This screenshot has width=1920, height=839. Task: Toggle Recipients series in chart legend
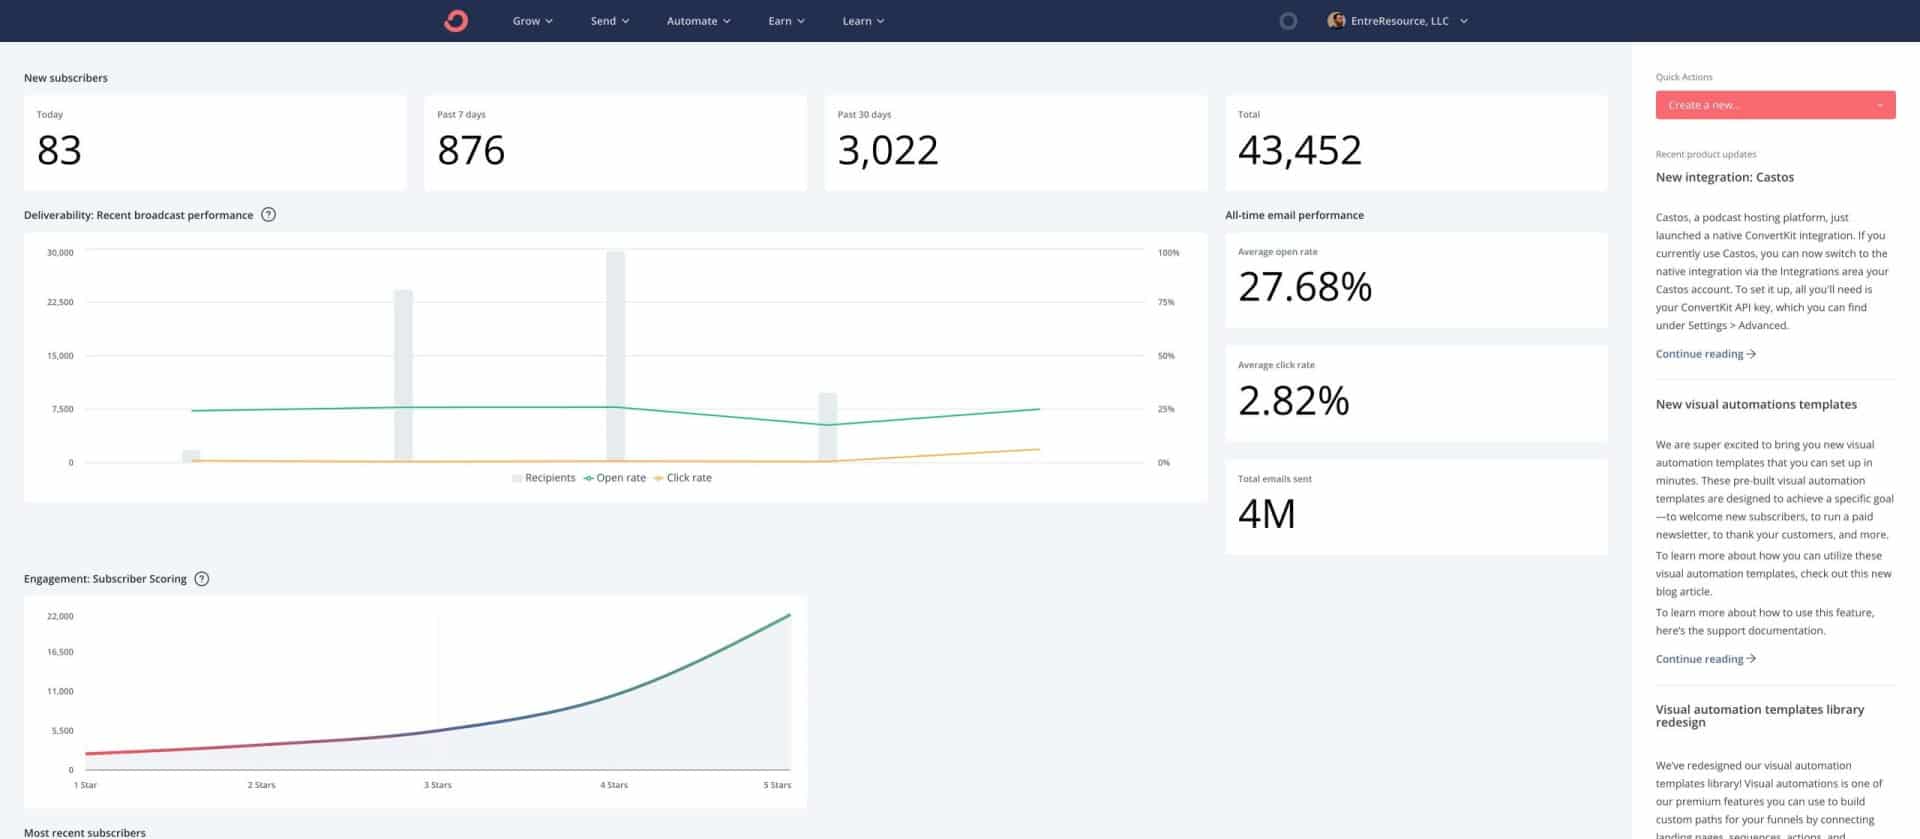tap(544, 478)
